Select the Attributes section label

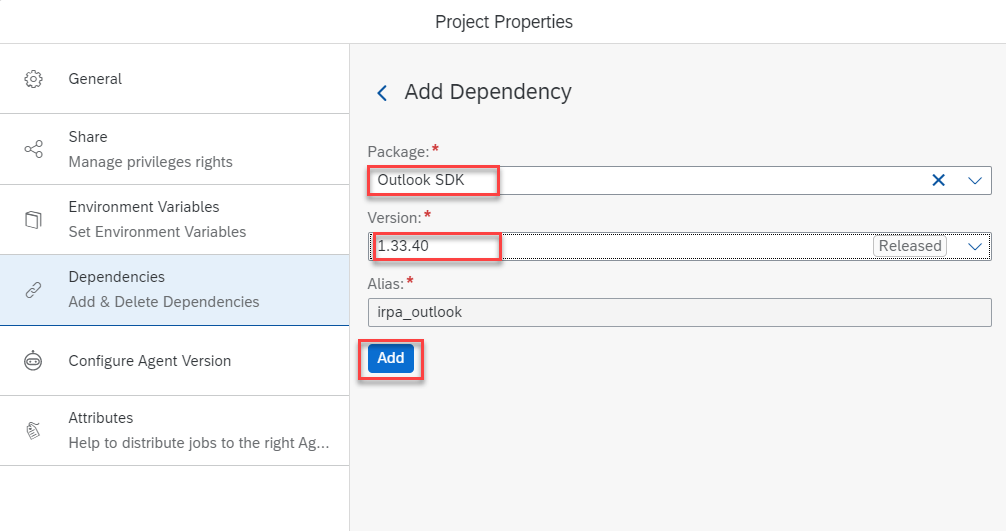click(100, 418)
